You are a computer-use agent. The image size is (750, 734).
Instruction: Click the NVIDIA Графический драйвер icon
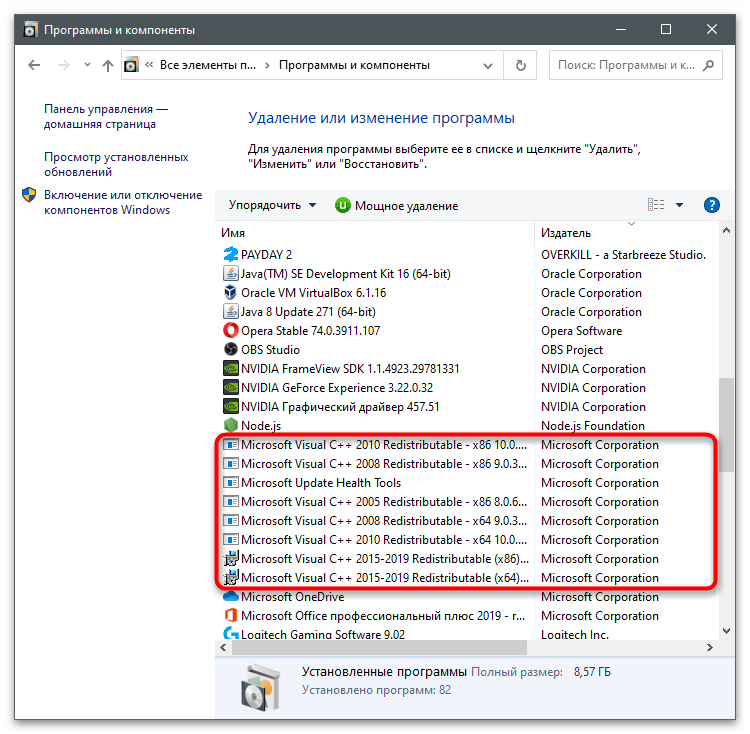click(x=231, y=406)
